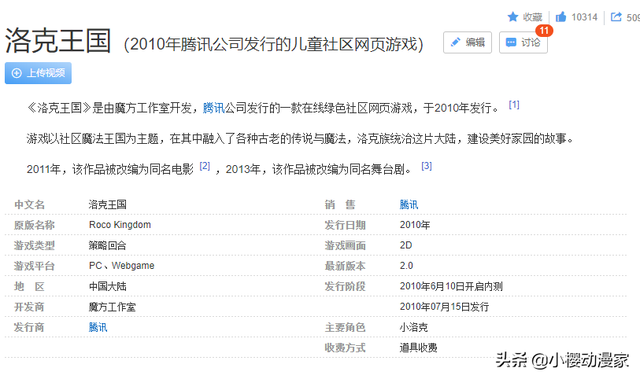
Task: Click the 中文名 value 洛克王国
Action: tap(107, 204)
